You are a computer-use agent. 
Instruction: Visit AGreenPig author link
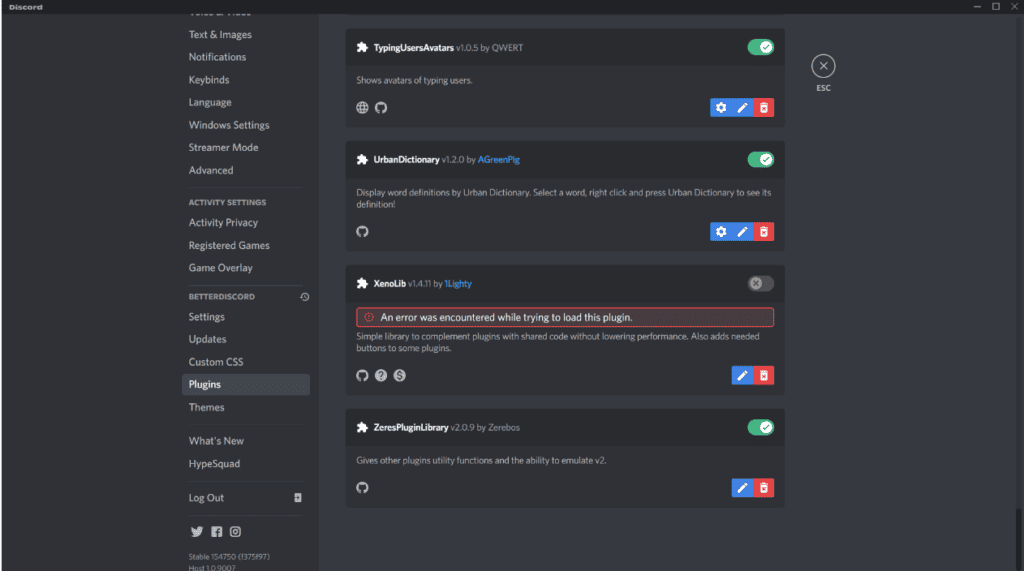[499, 159]
